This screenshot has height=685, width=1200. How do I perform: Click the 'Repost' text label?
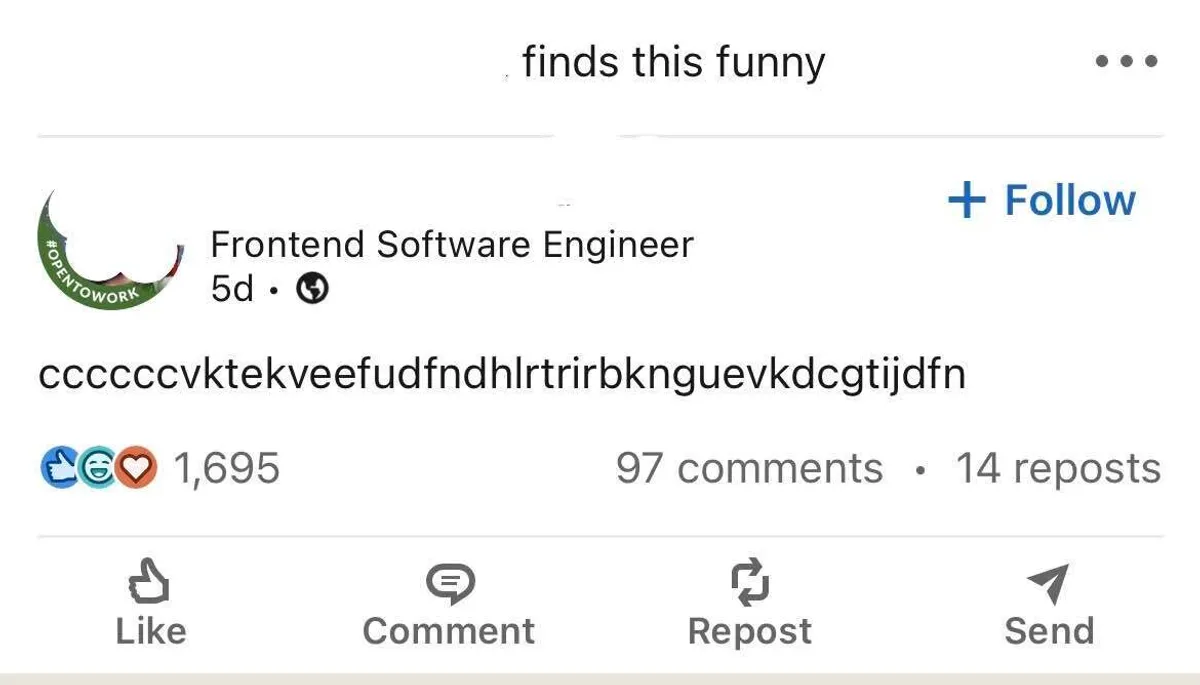point(749,631)
